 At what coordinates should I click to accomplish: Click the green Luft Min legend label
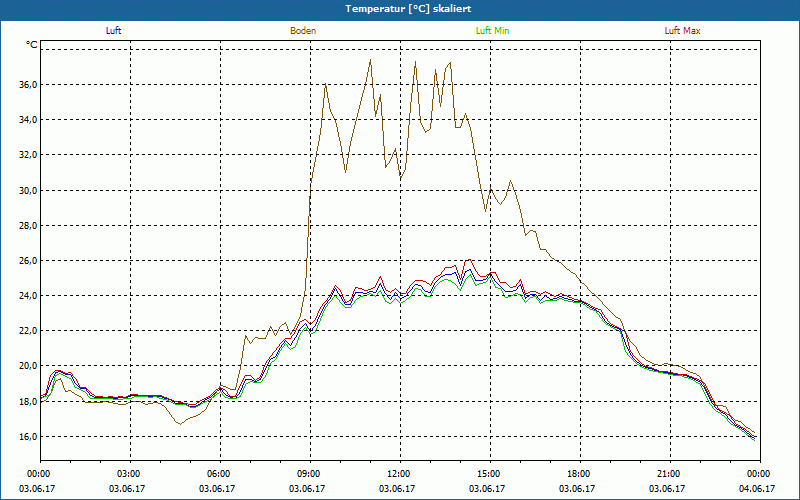(x=492, y=31)
